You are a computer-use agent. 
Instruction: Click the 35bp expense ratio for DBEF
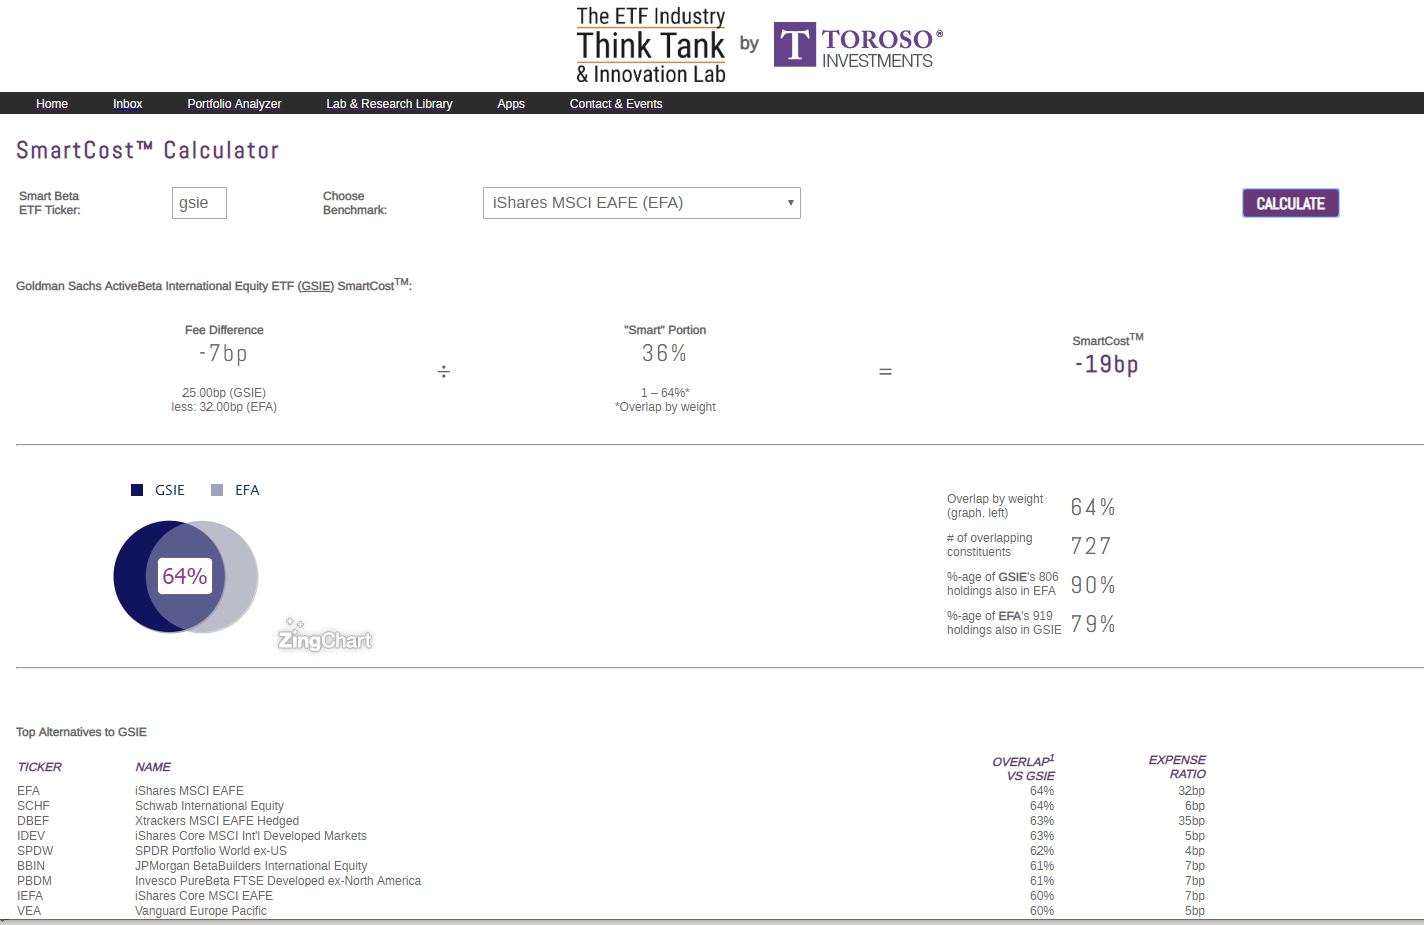1191,821
